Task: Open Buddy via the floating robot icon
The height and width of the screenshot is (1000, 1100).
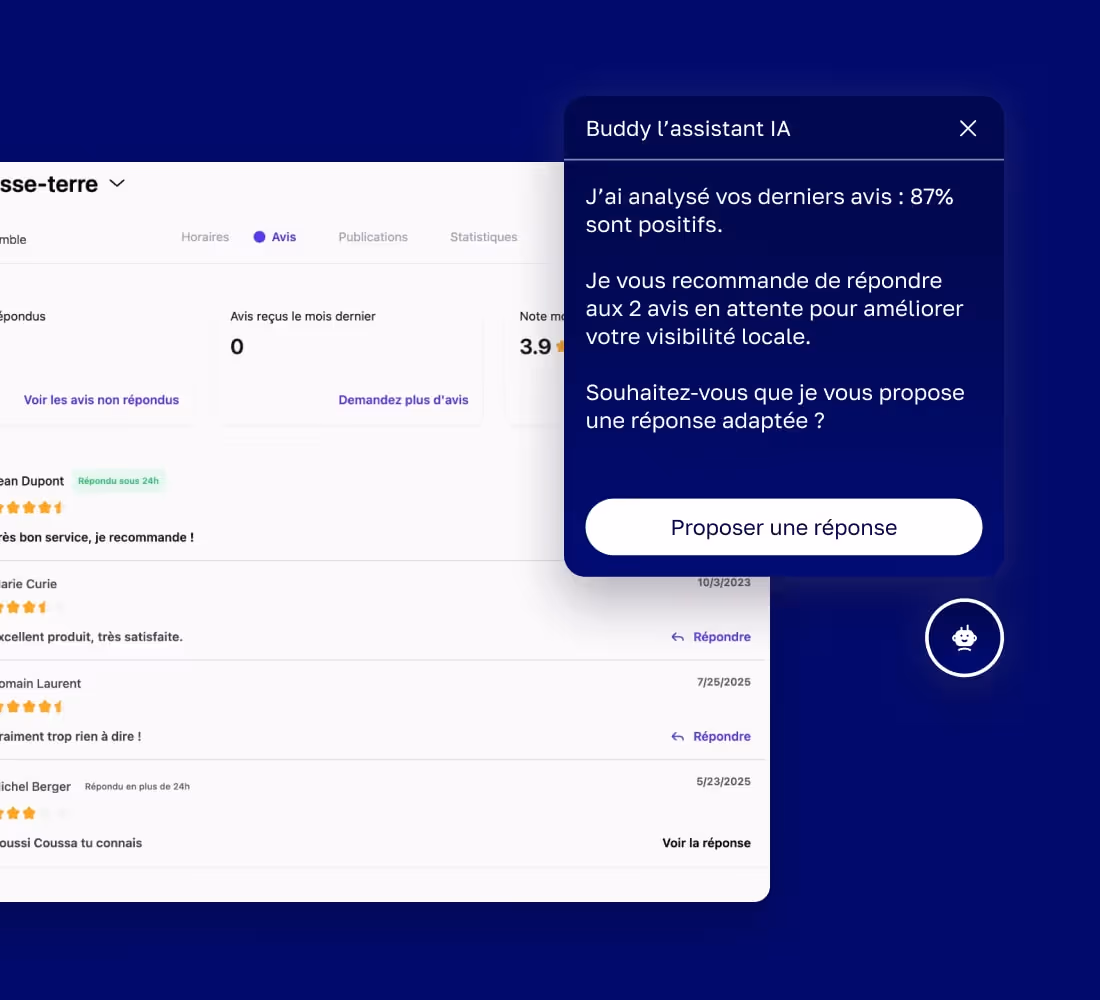Action: pyautogui.click(x=964, y=637)
